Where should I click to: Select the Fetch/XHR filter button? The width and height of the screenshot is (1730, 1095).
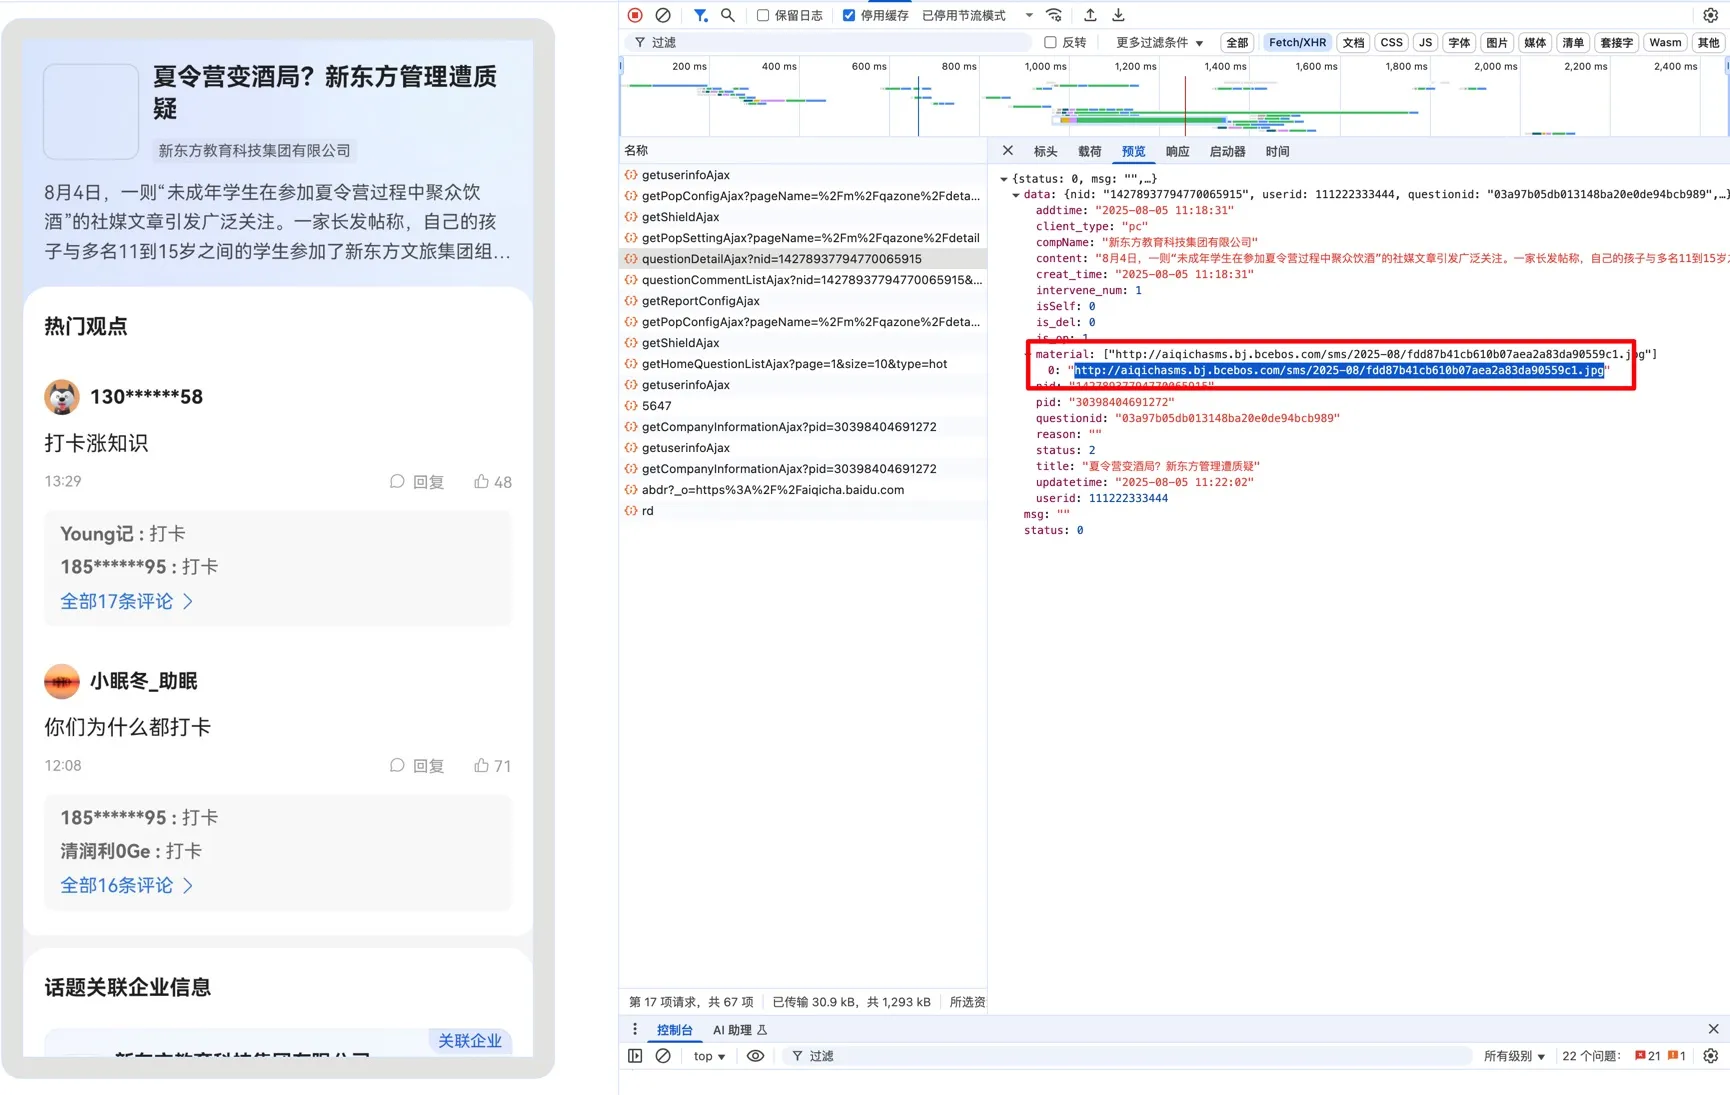[1297, 42]
